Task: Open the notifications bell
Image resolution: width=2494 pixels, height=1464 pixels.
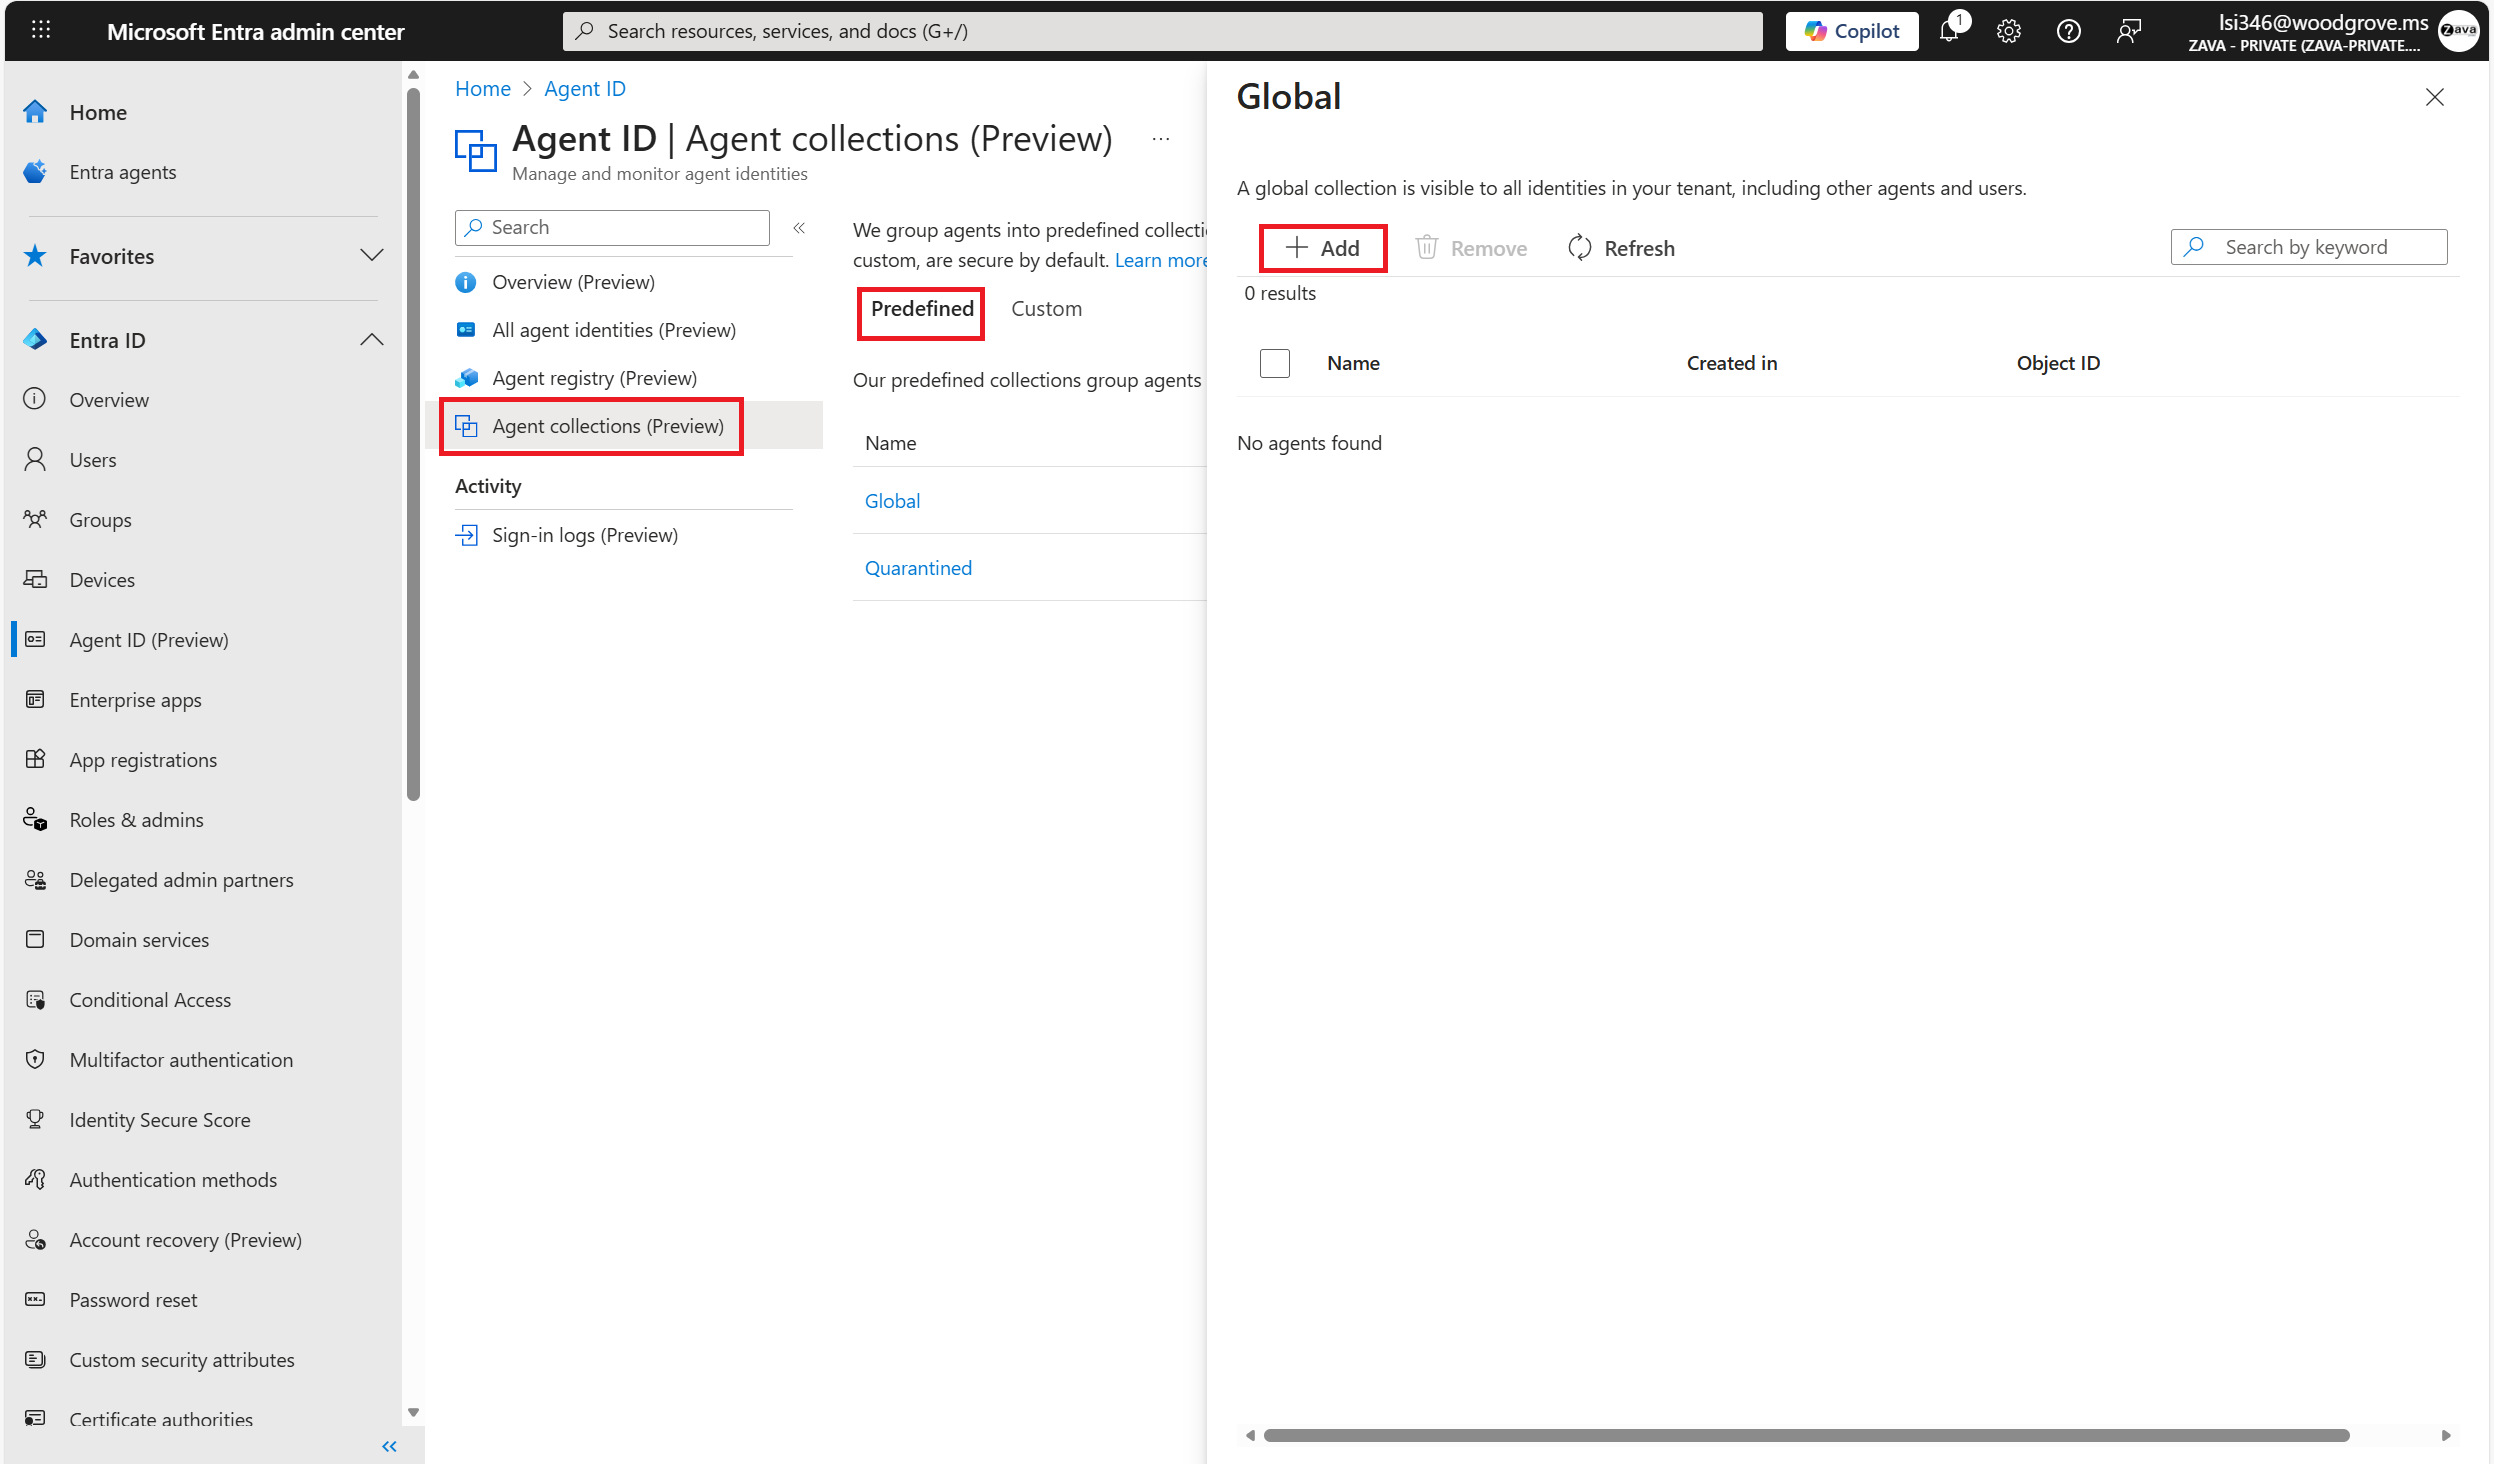Action: click(x=1950, y=30)
